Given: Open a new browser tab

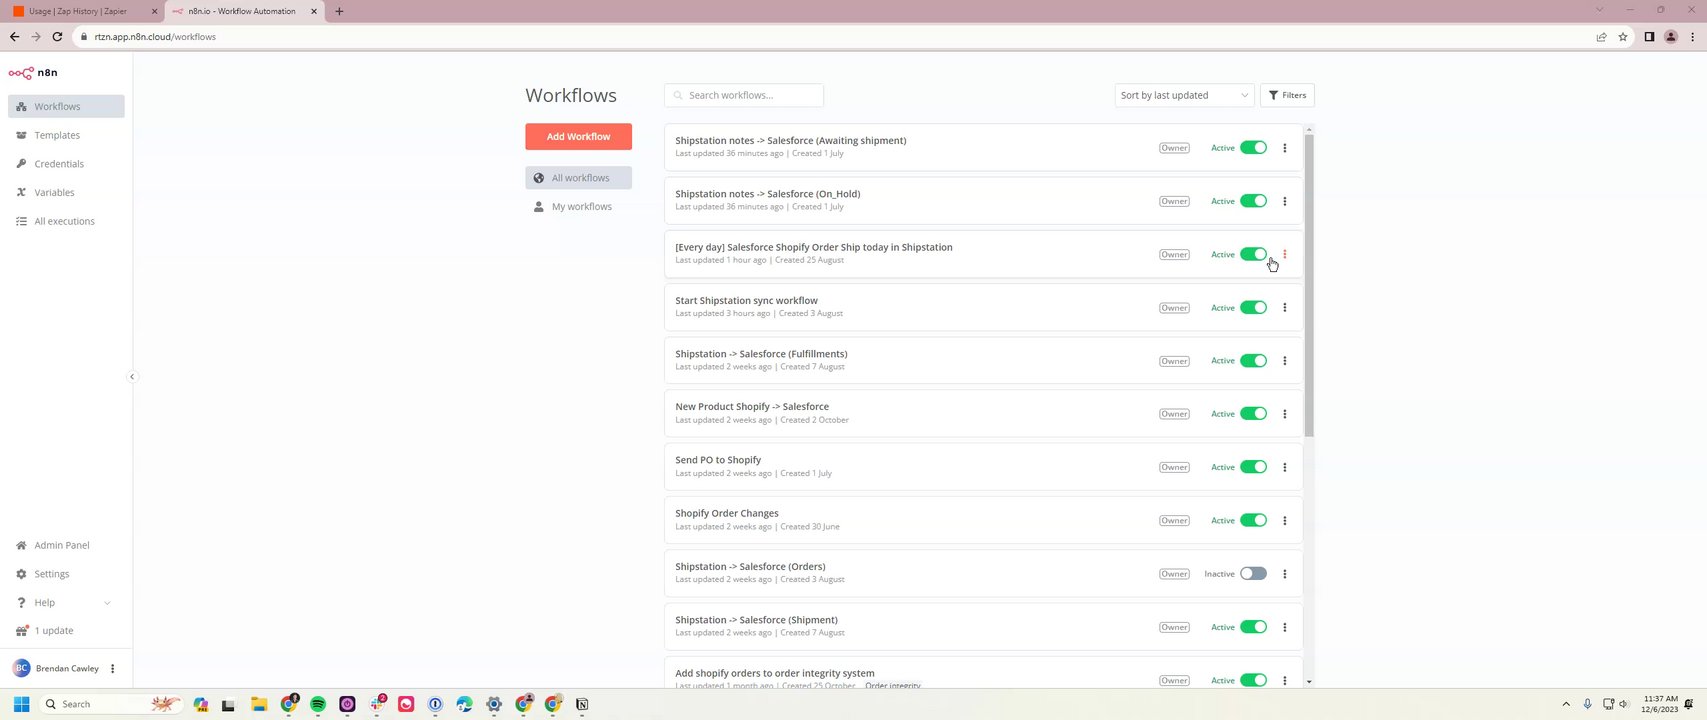Looking at the screenshot, I should [339, 11].
